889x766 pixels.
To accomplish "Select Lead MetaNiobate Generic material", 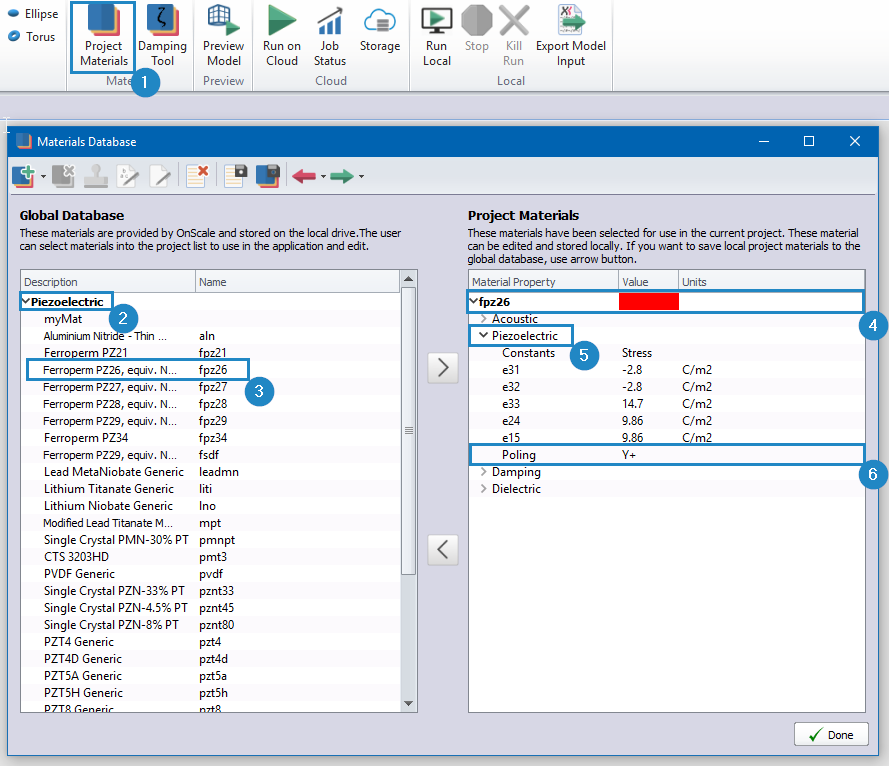I will click(210, 472).
